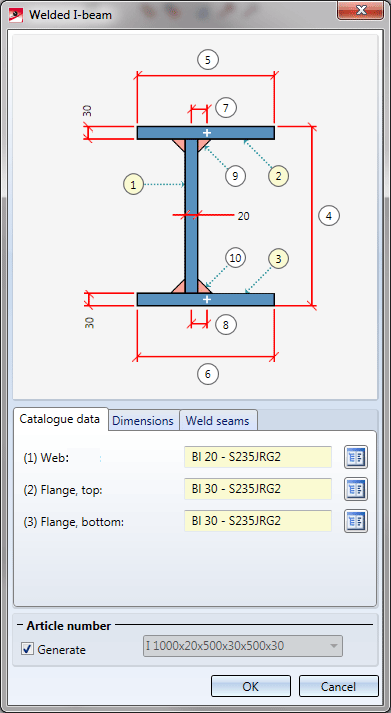Click the "Article number" group heading
This screenshot has width=391, height=713.
tap(69, 626)
